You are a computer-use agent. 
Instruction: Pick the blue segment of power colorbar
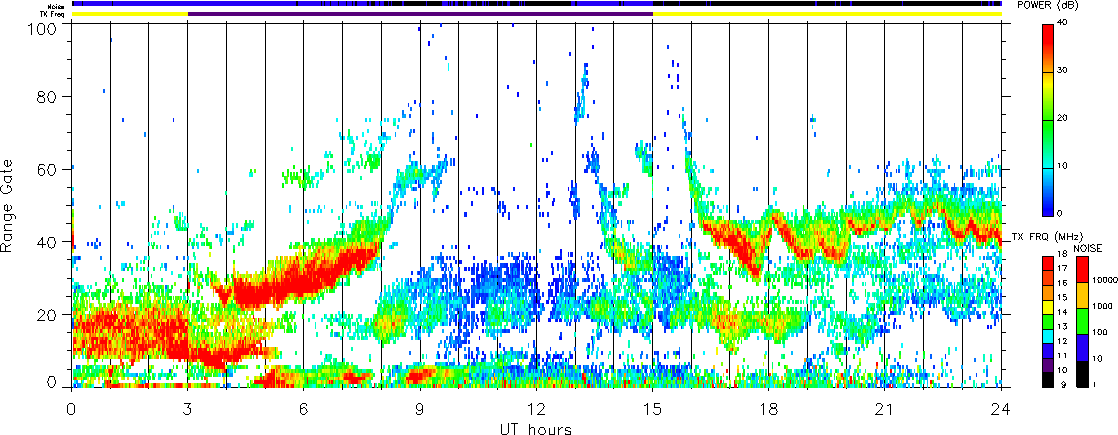pyautogui.click(x=1047, y=205)
